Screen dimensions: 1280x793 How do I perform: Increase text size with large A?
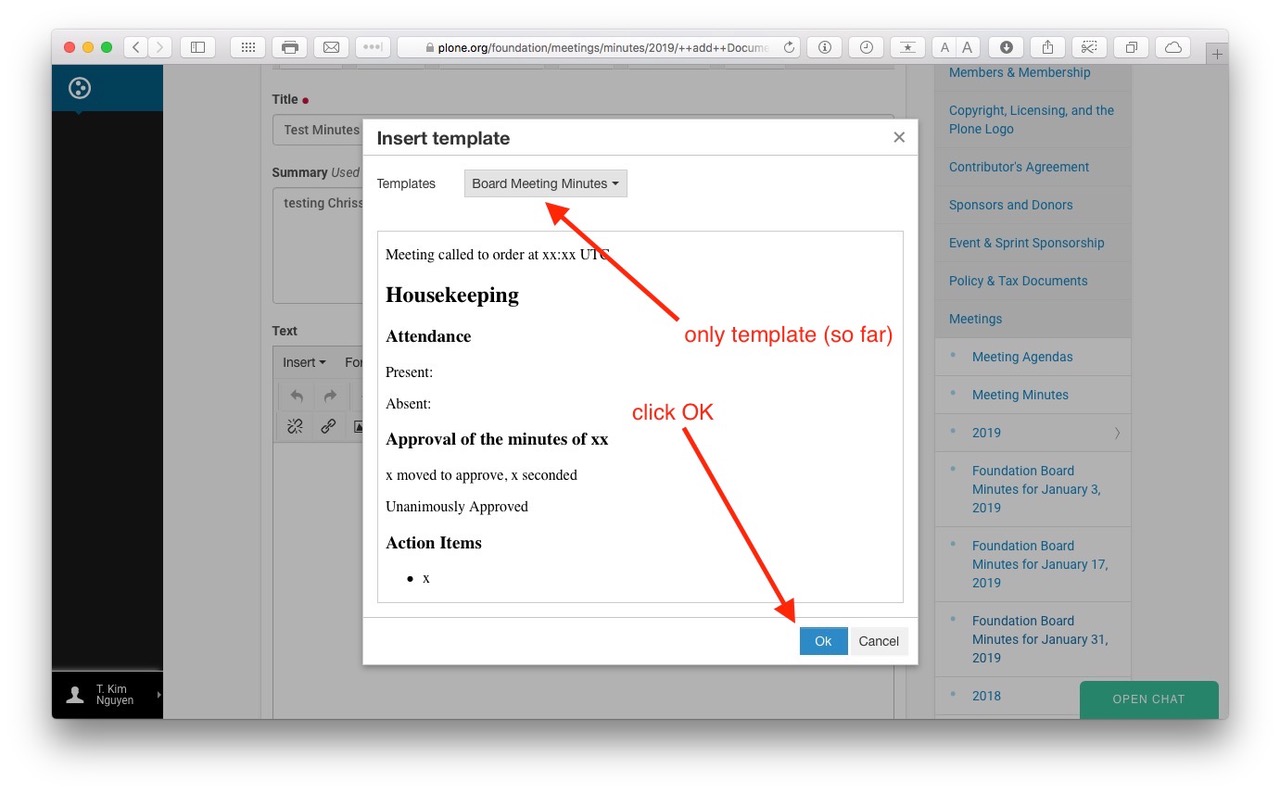tap(967, 47)
